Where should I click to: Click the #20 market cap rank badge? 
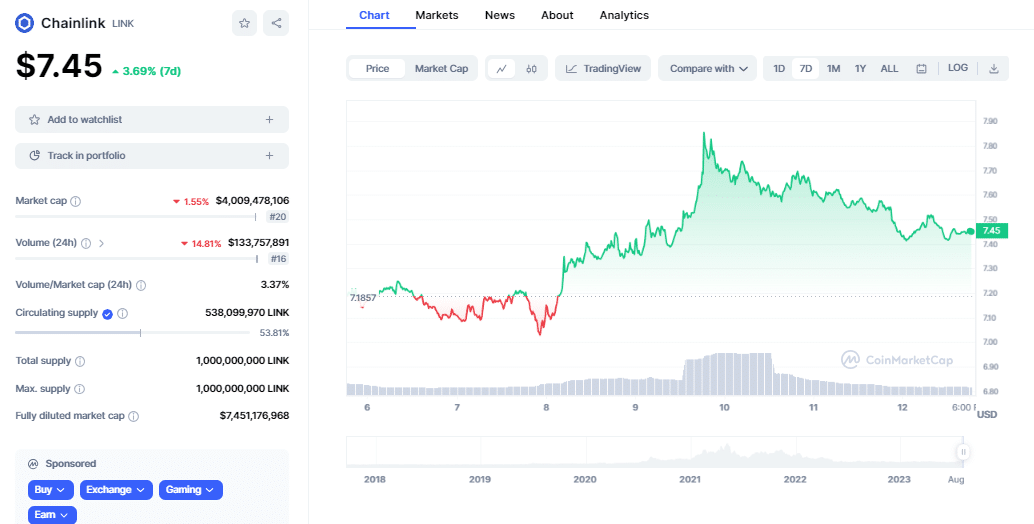[x=278, y=217]
